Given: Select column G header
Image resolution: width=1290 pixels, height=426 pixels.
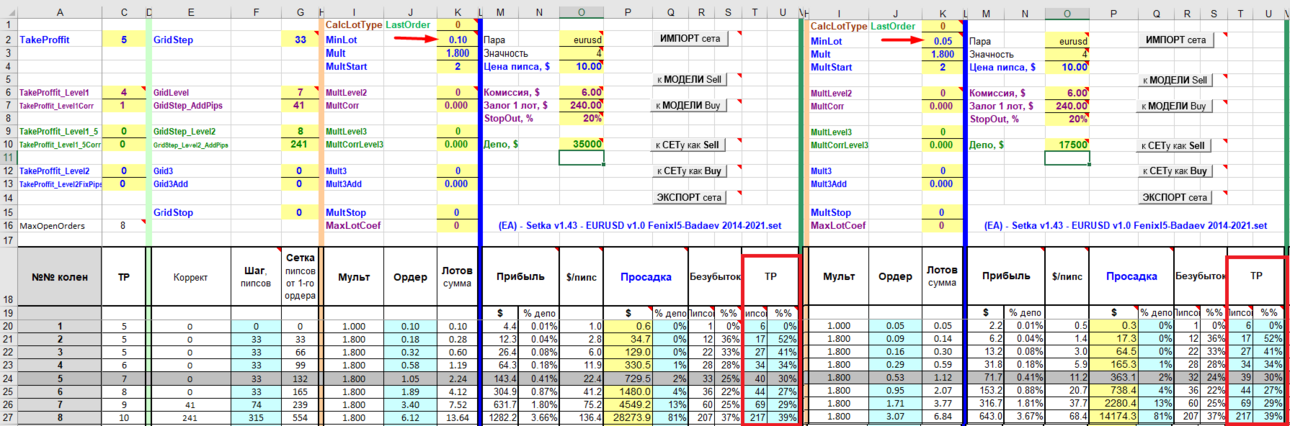Looking at the screenshot, I should click(298, 11).
